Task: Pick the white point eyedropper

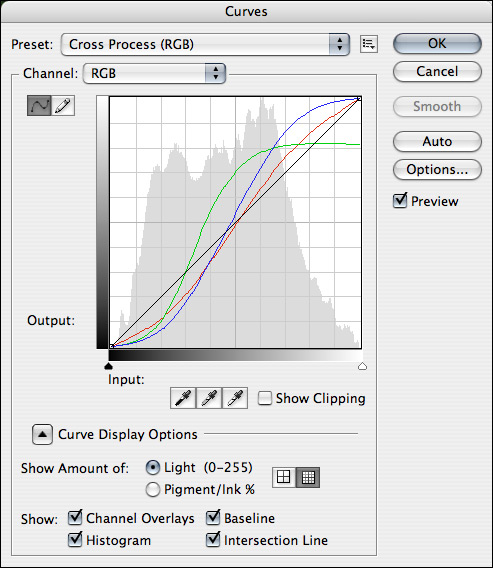Action: click(235, 398)
